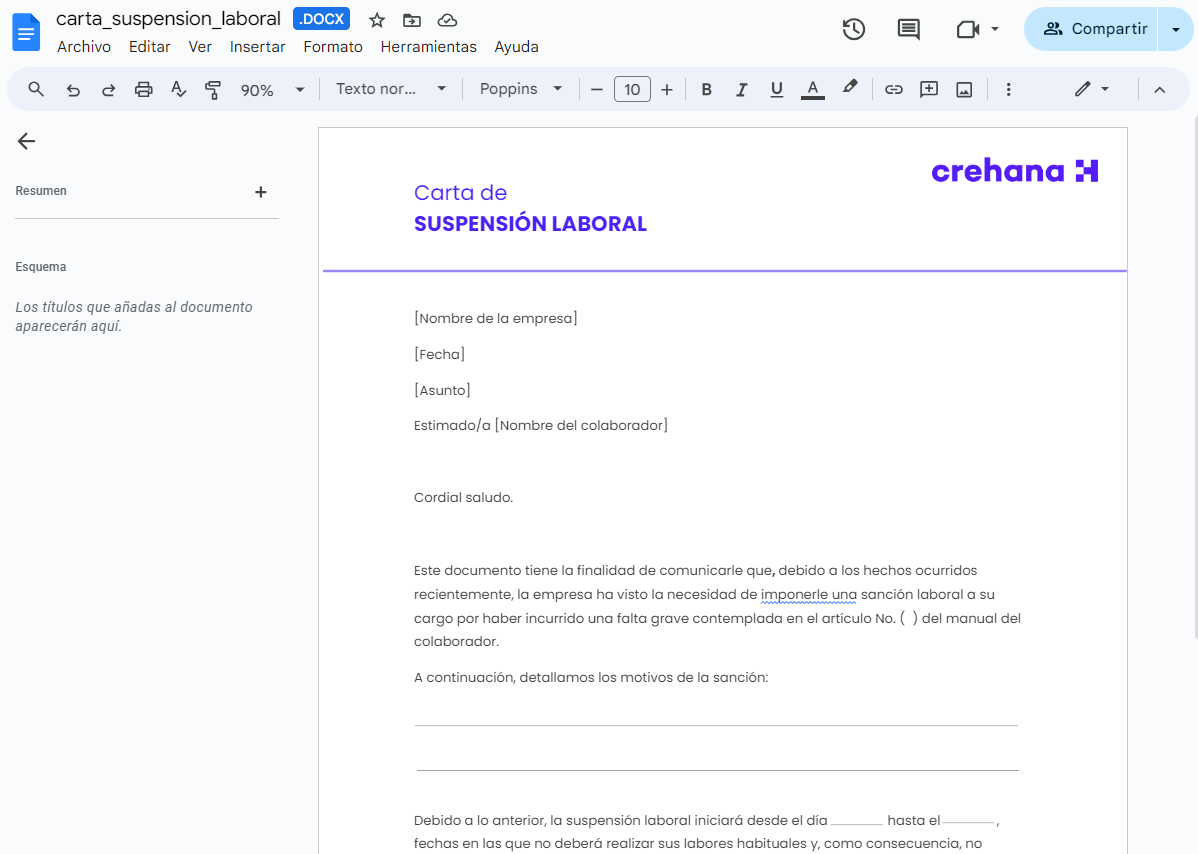
Task: Open the comments panel icon
Action: 908,29
